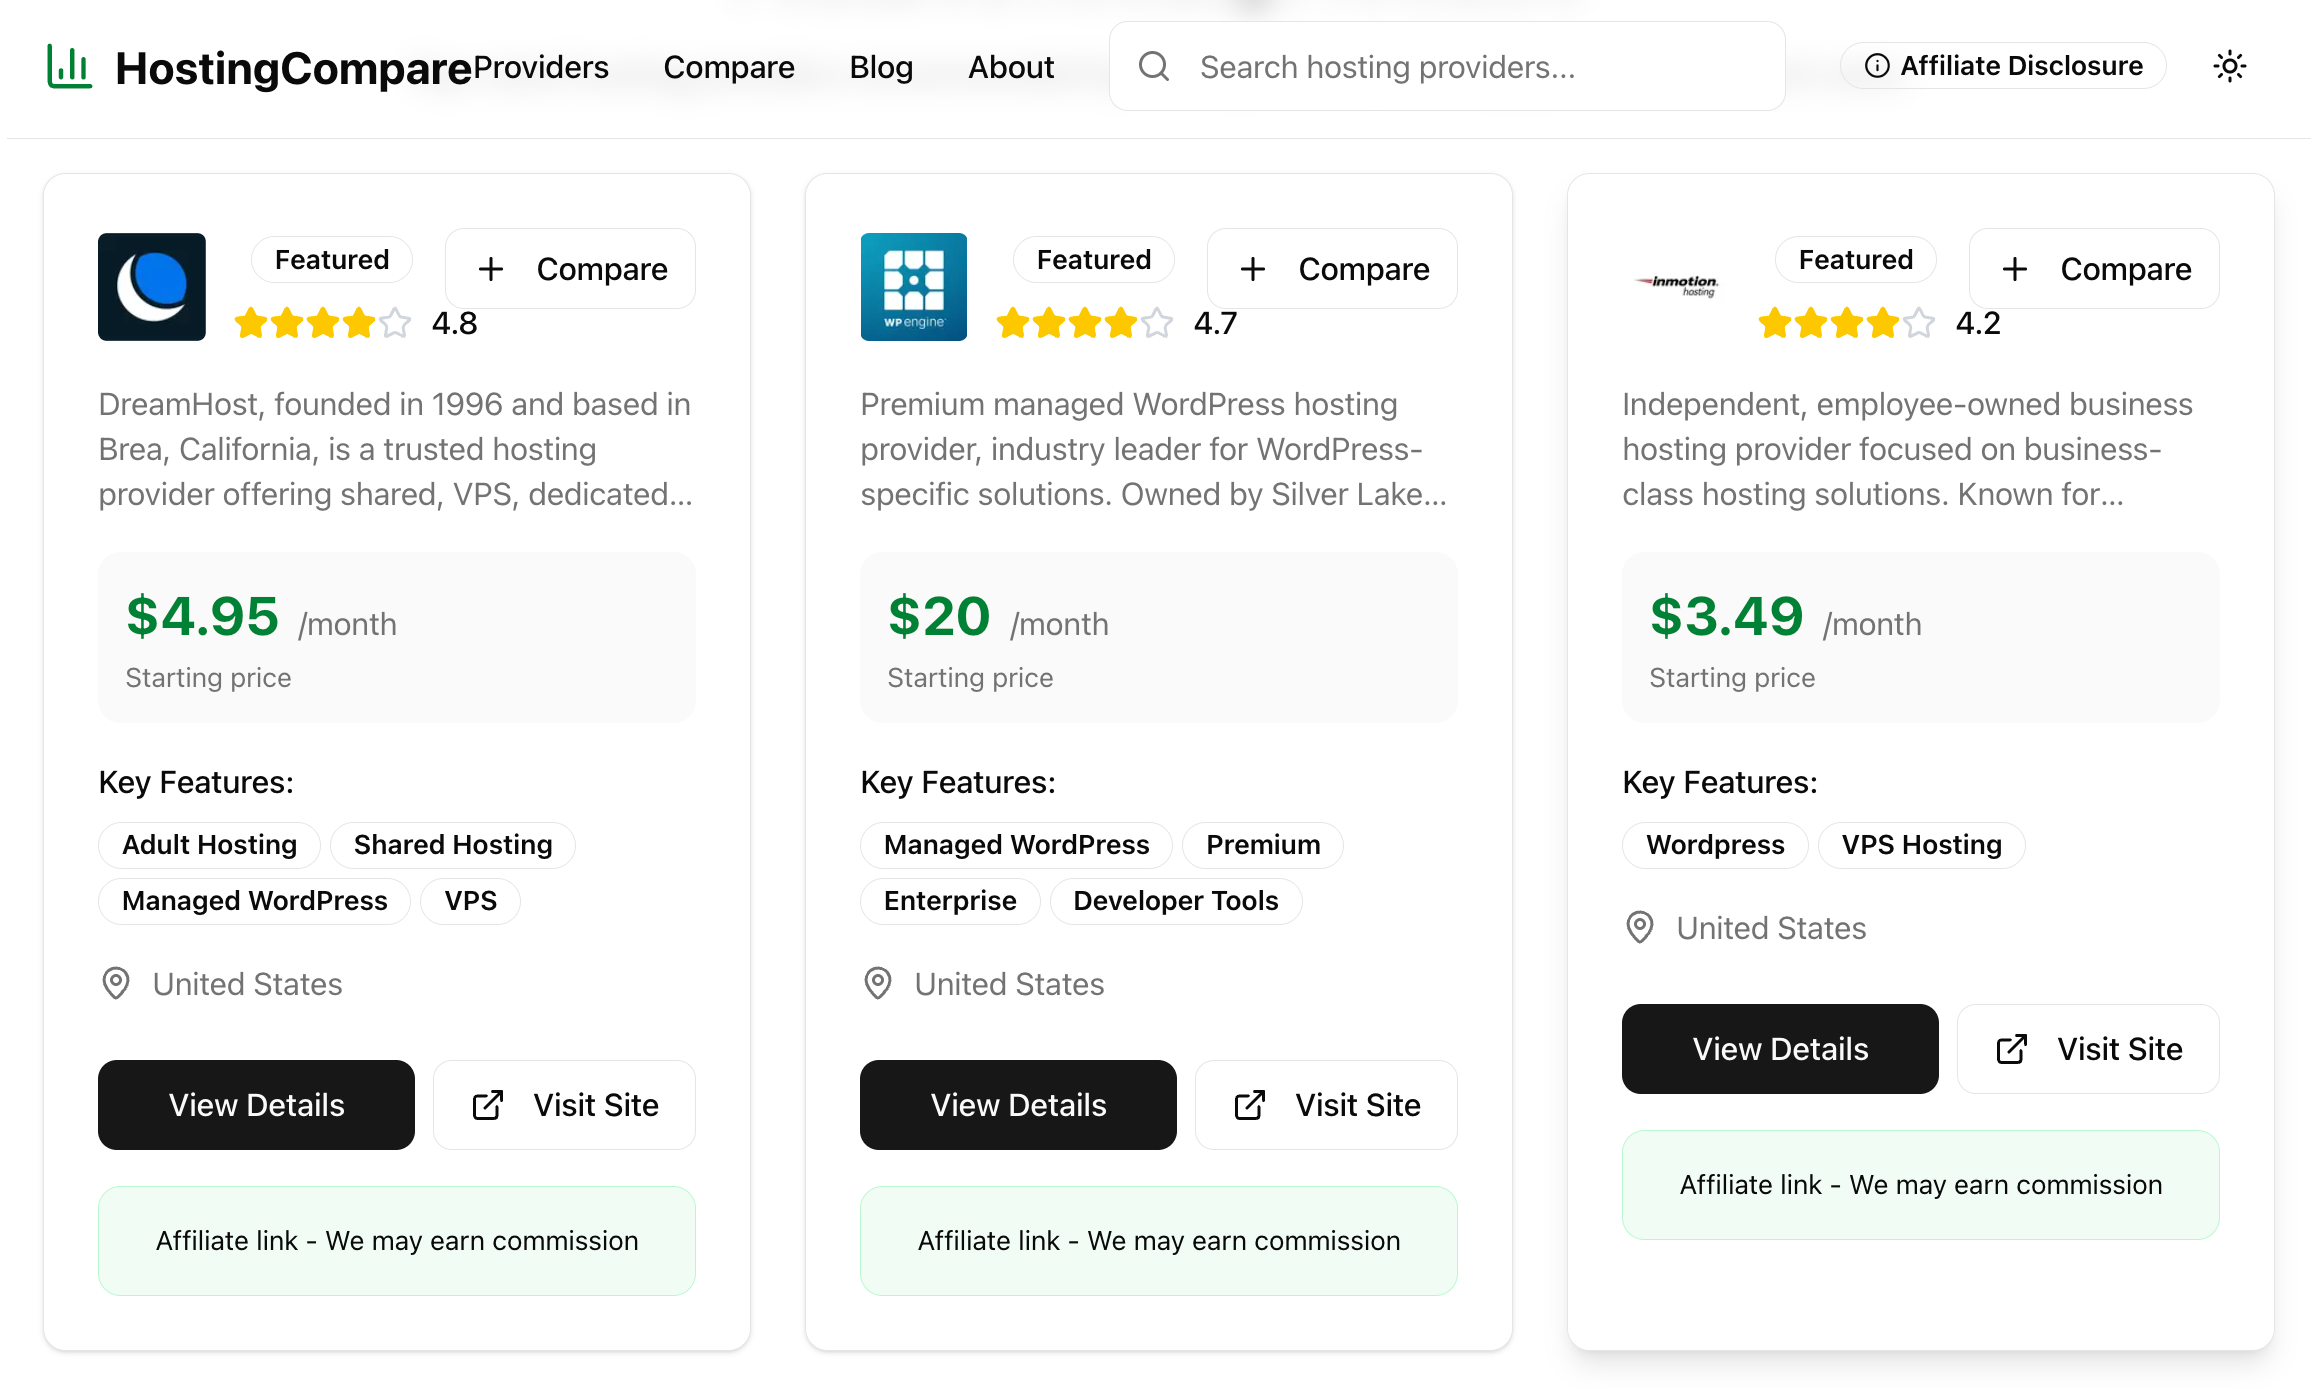Click the WP Engine logo thumbnail
Screen dimensions: 2312x1388
click(x=913, y=287)
